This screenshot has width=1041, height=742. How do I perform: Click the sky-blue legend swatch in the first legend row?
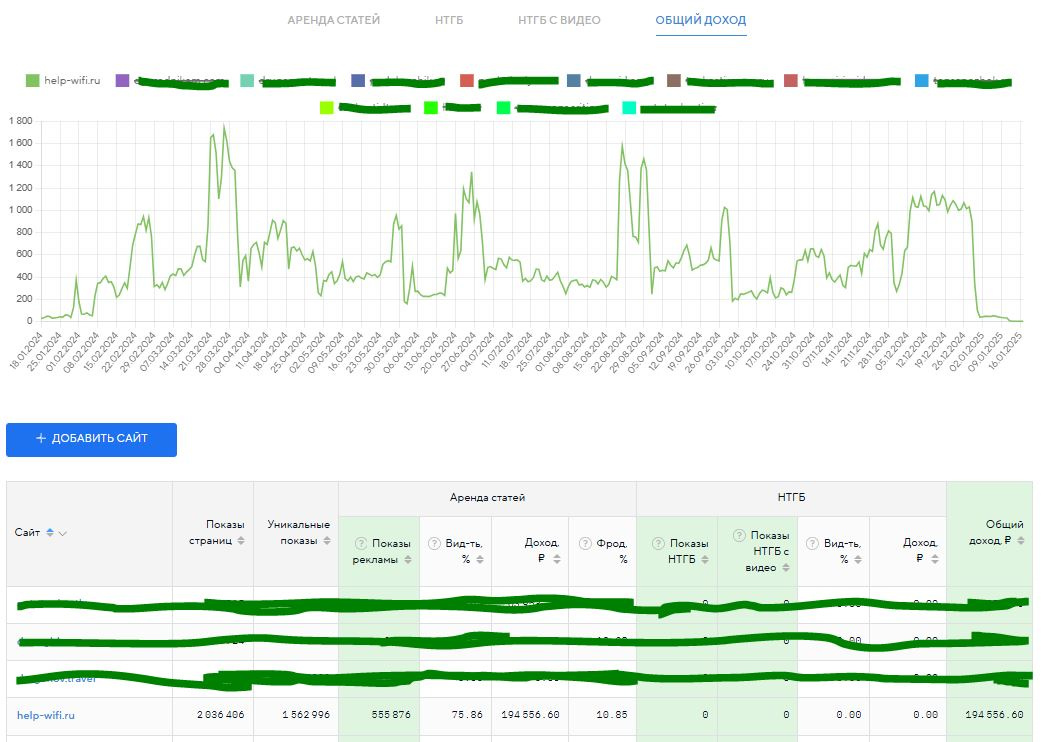click(x=921, y=80)
